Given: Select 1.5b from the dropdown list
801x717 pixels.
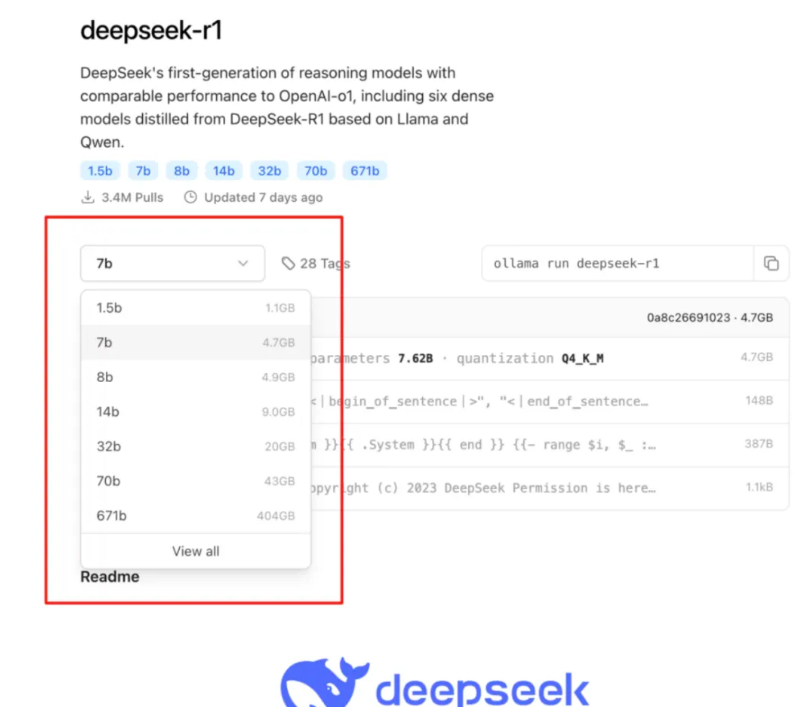Looking at the screenshot, I should 196,308.
